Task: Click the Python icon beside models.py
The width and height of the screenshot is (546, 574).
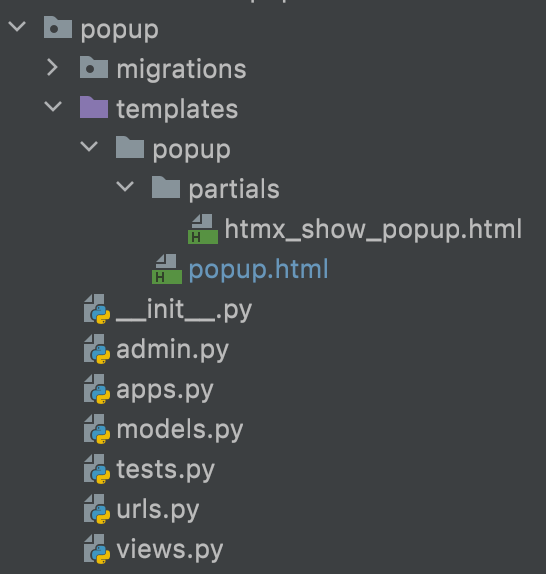Action: pos(97,429)
